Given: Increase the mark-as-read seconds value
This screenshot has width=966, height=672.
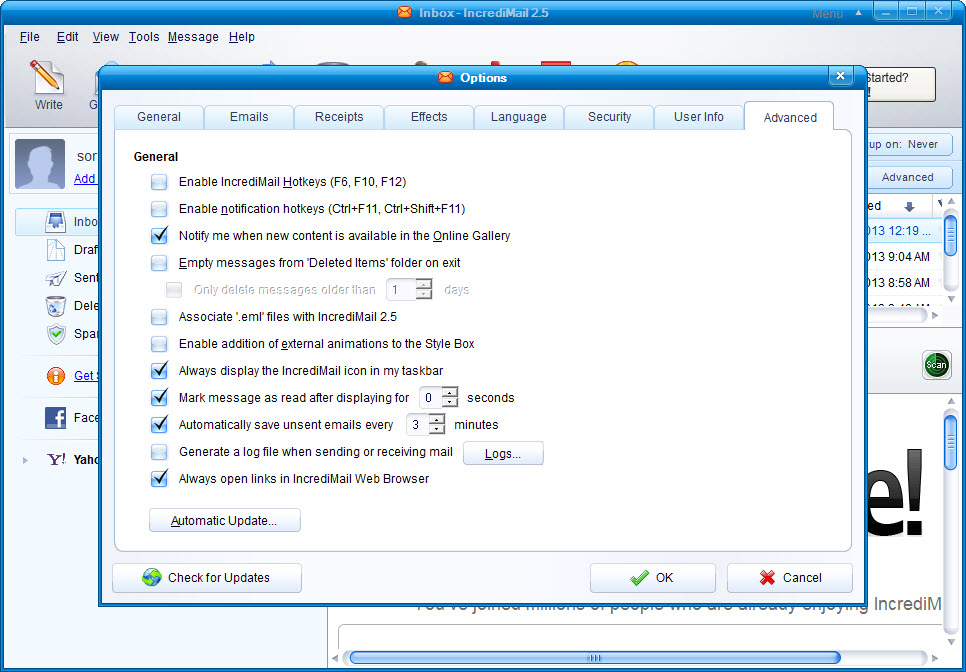Looking at the screenshot, I should pos(450,392).
